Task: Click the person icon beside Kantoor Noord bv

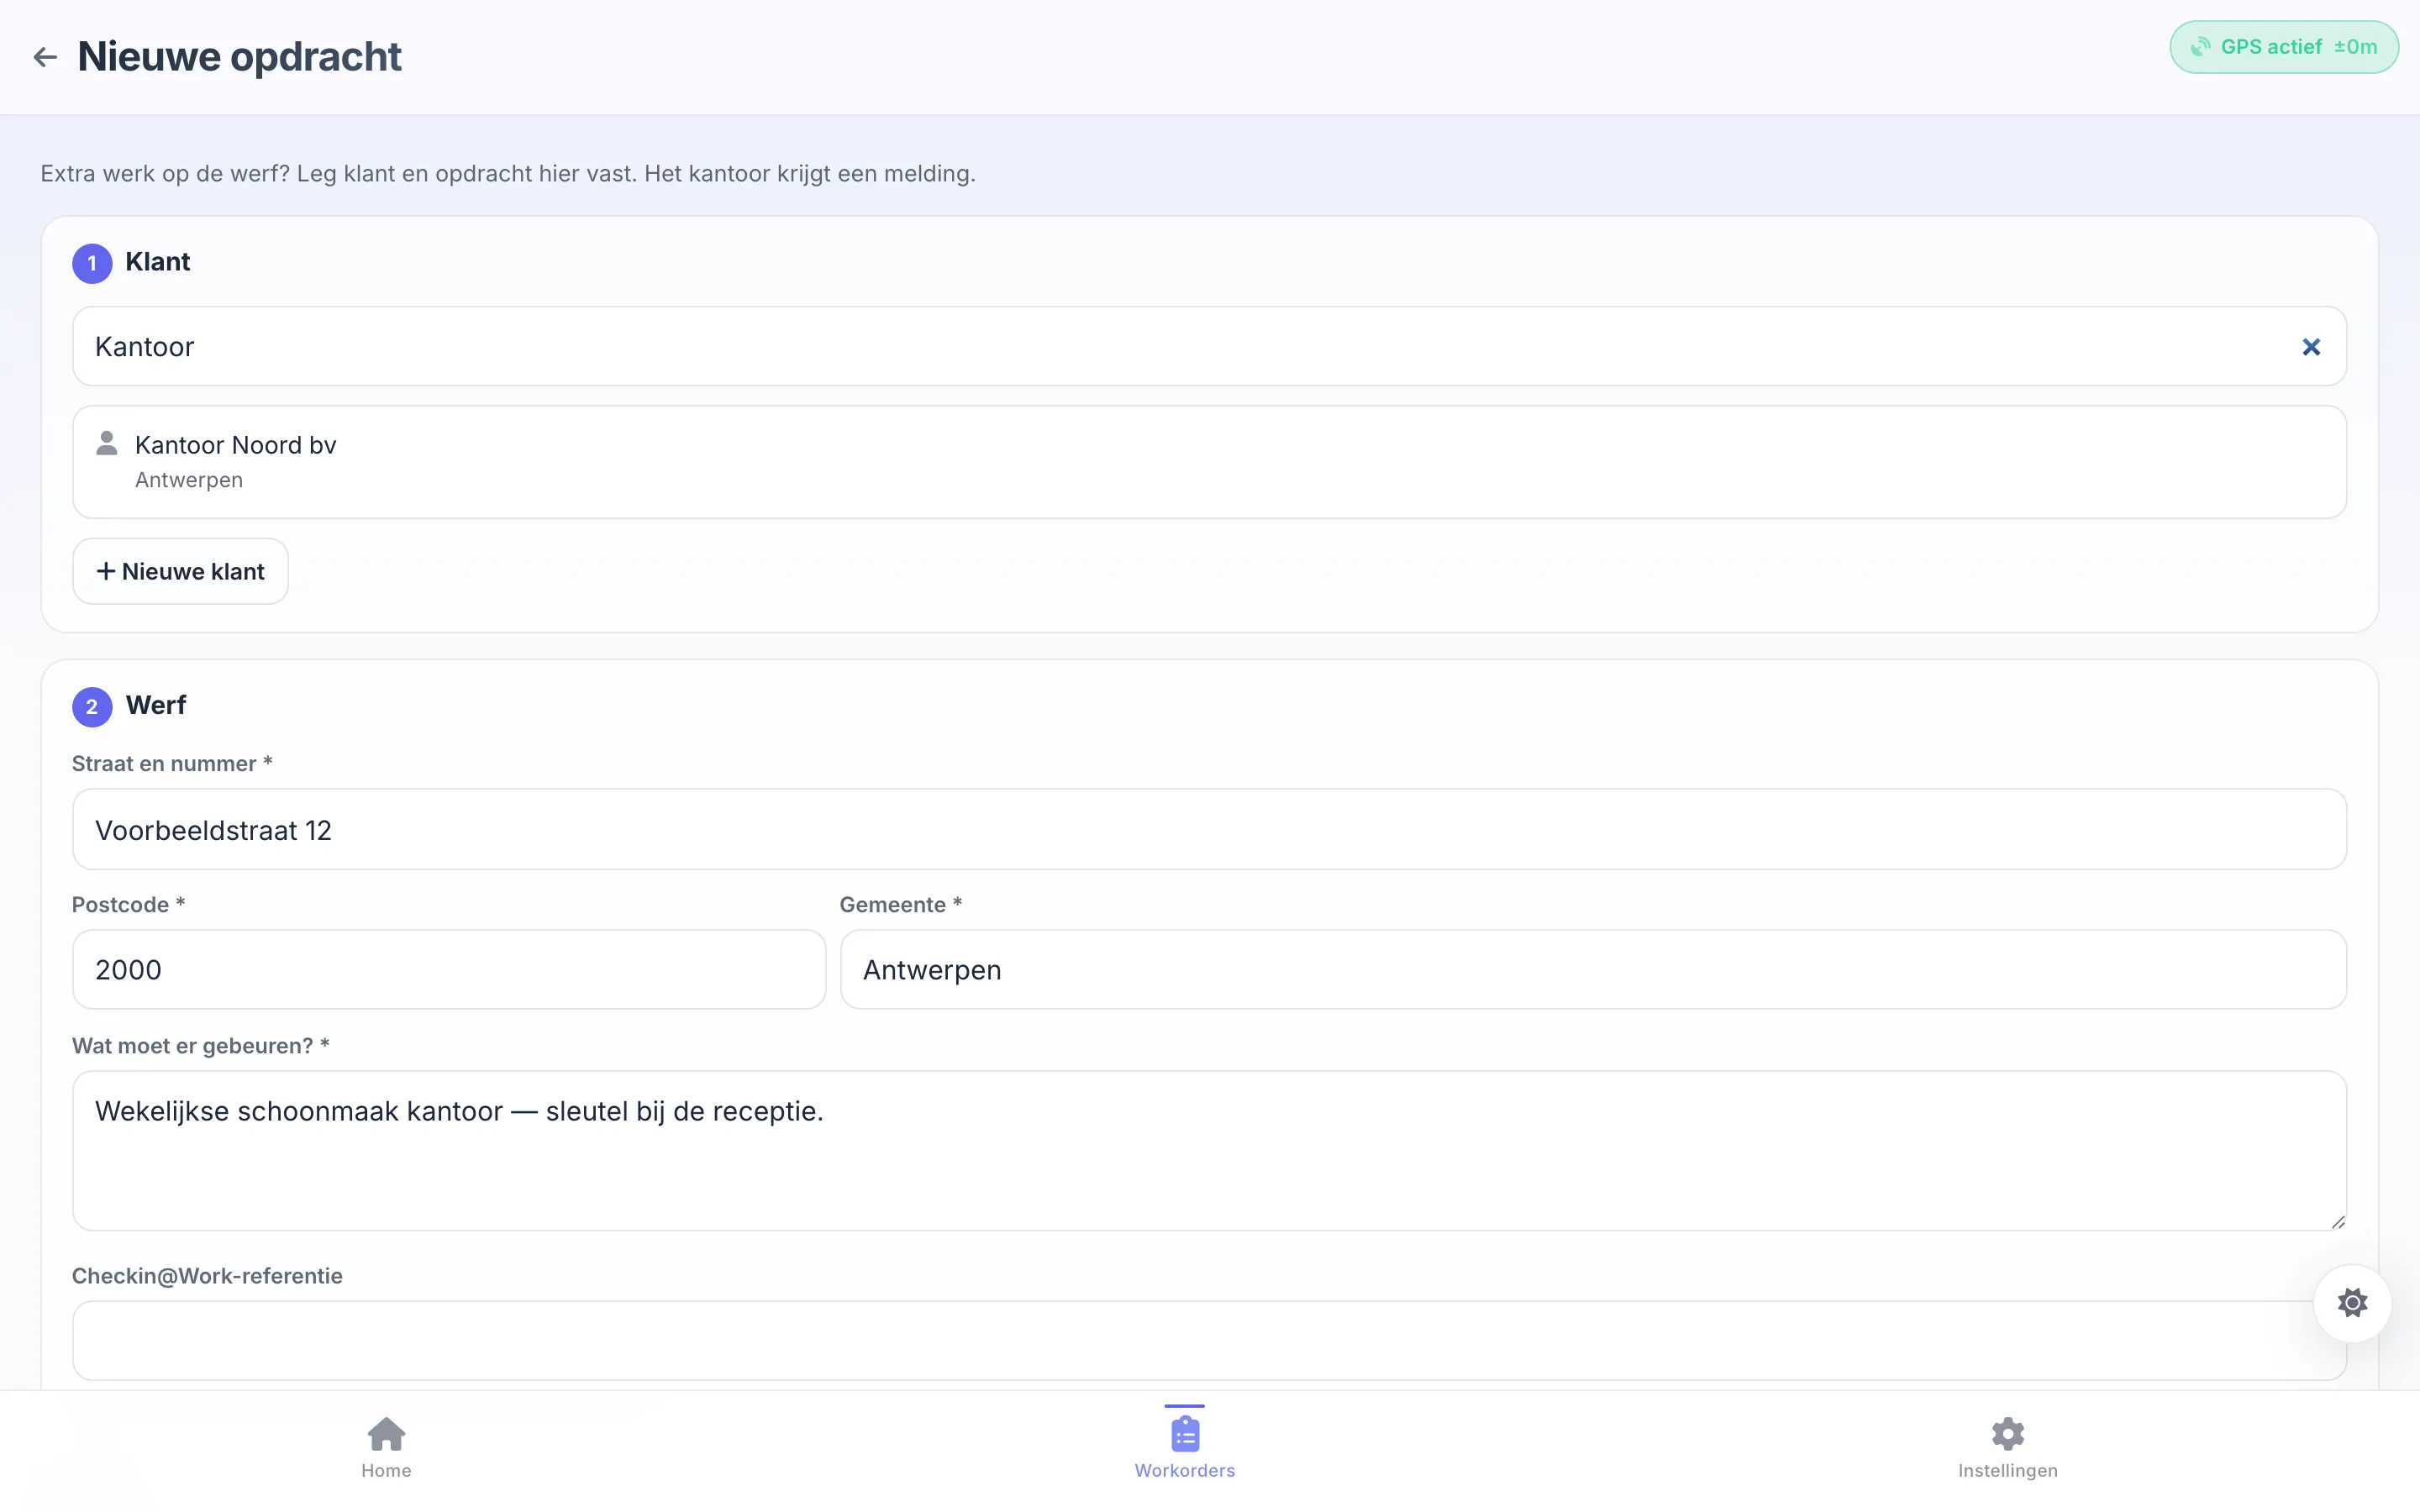Action: [107, 443]
